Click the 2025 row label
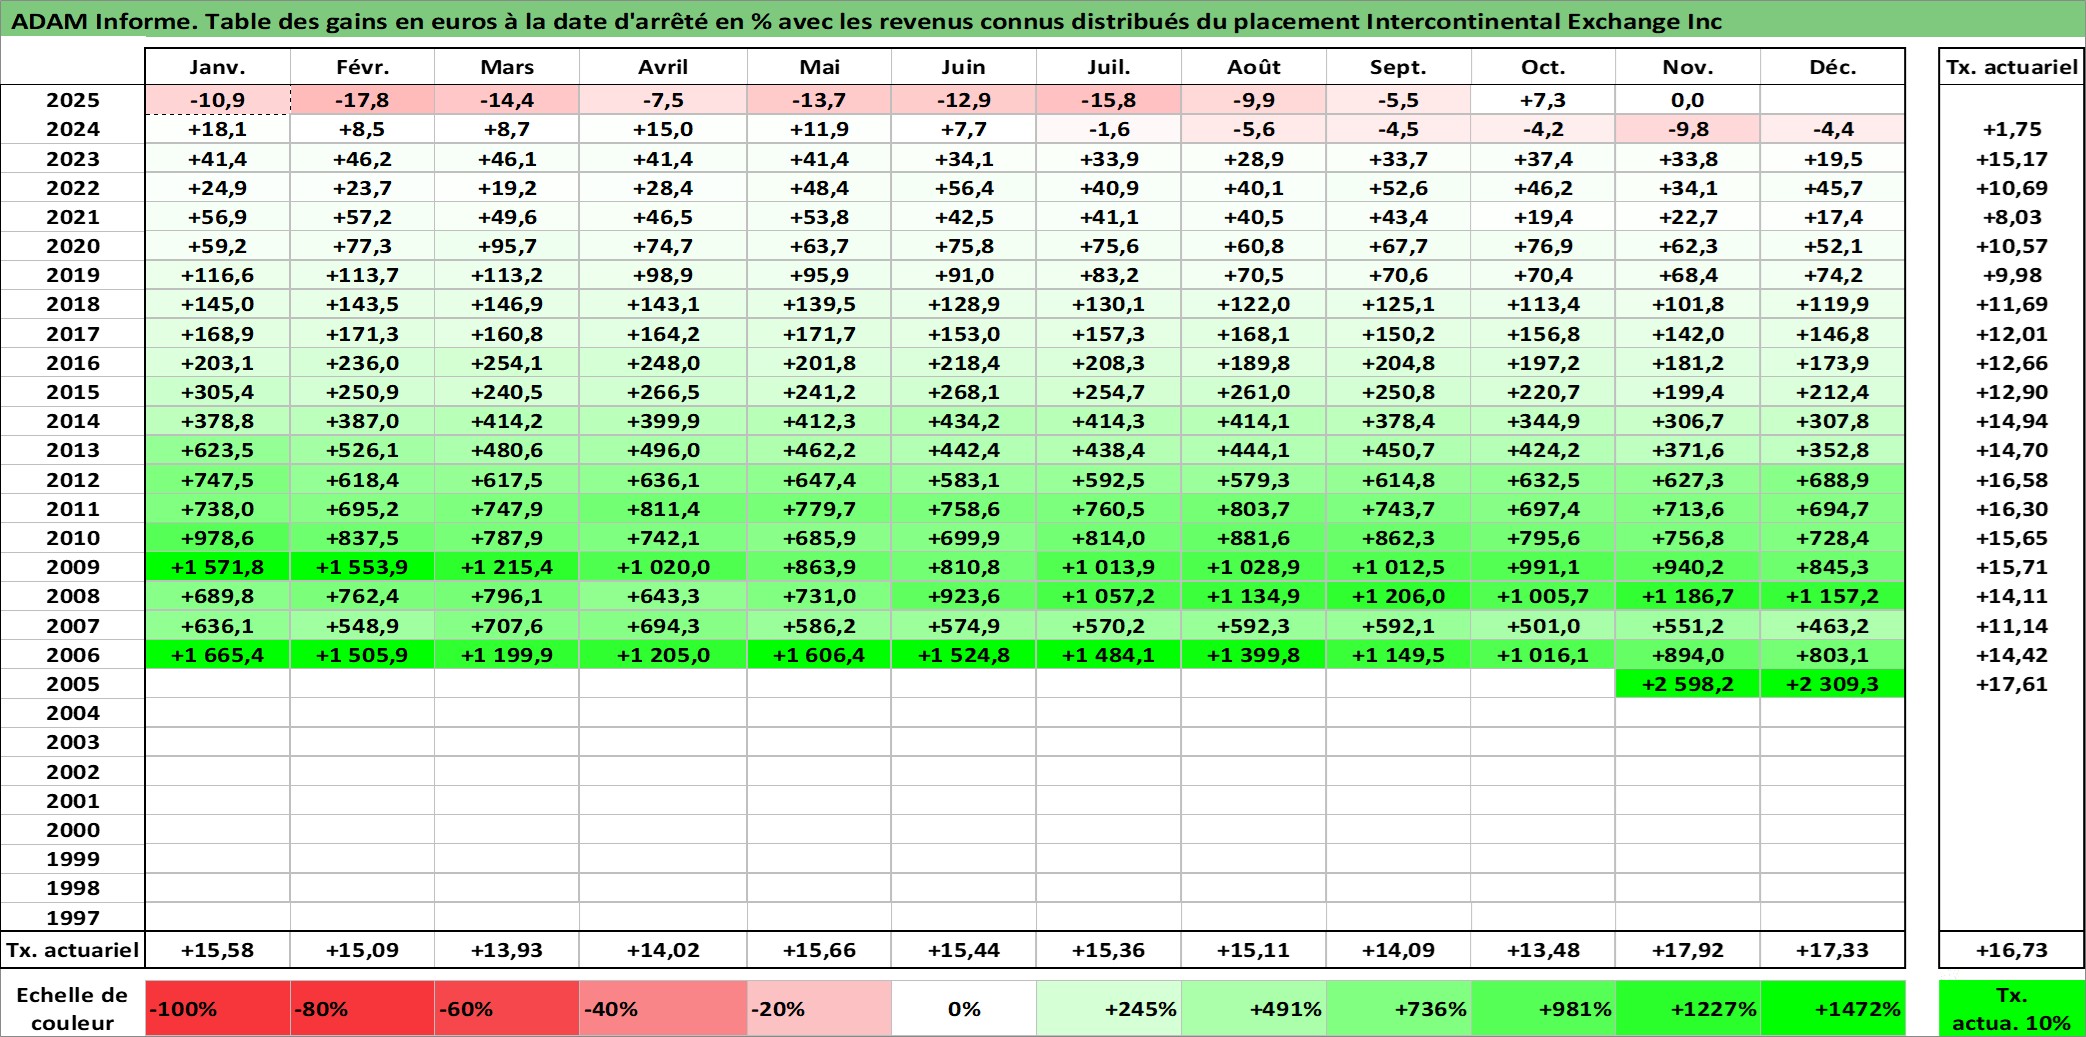The width and height of the screenshot is (2086, 1037). 73,100
